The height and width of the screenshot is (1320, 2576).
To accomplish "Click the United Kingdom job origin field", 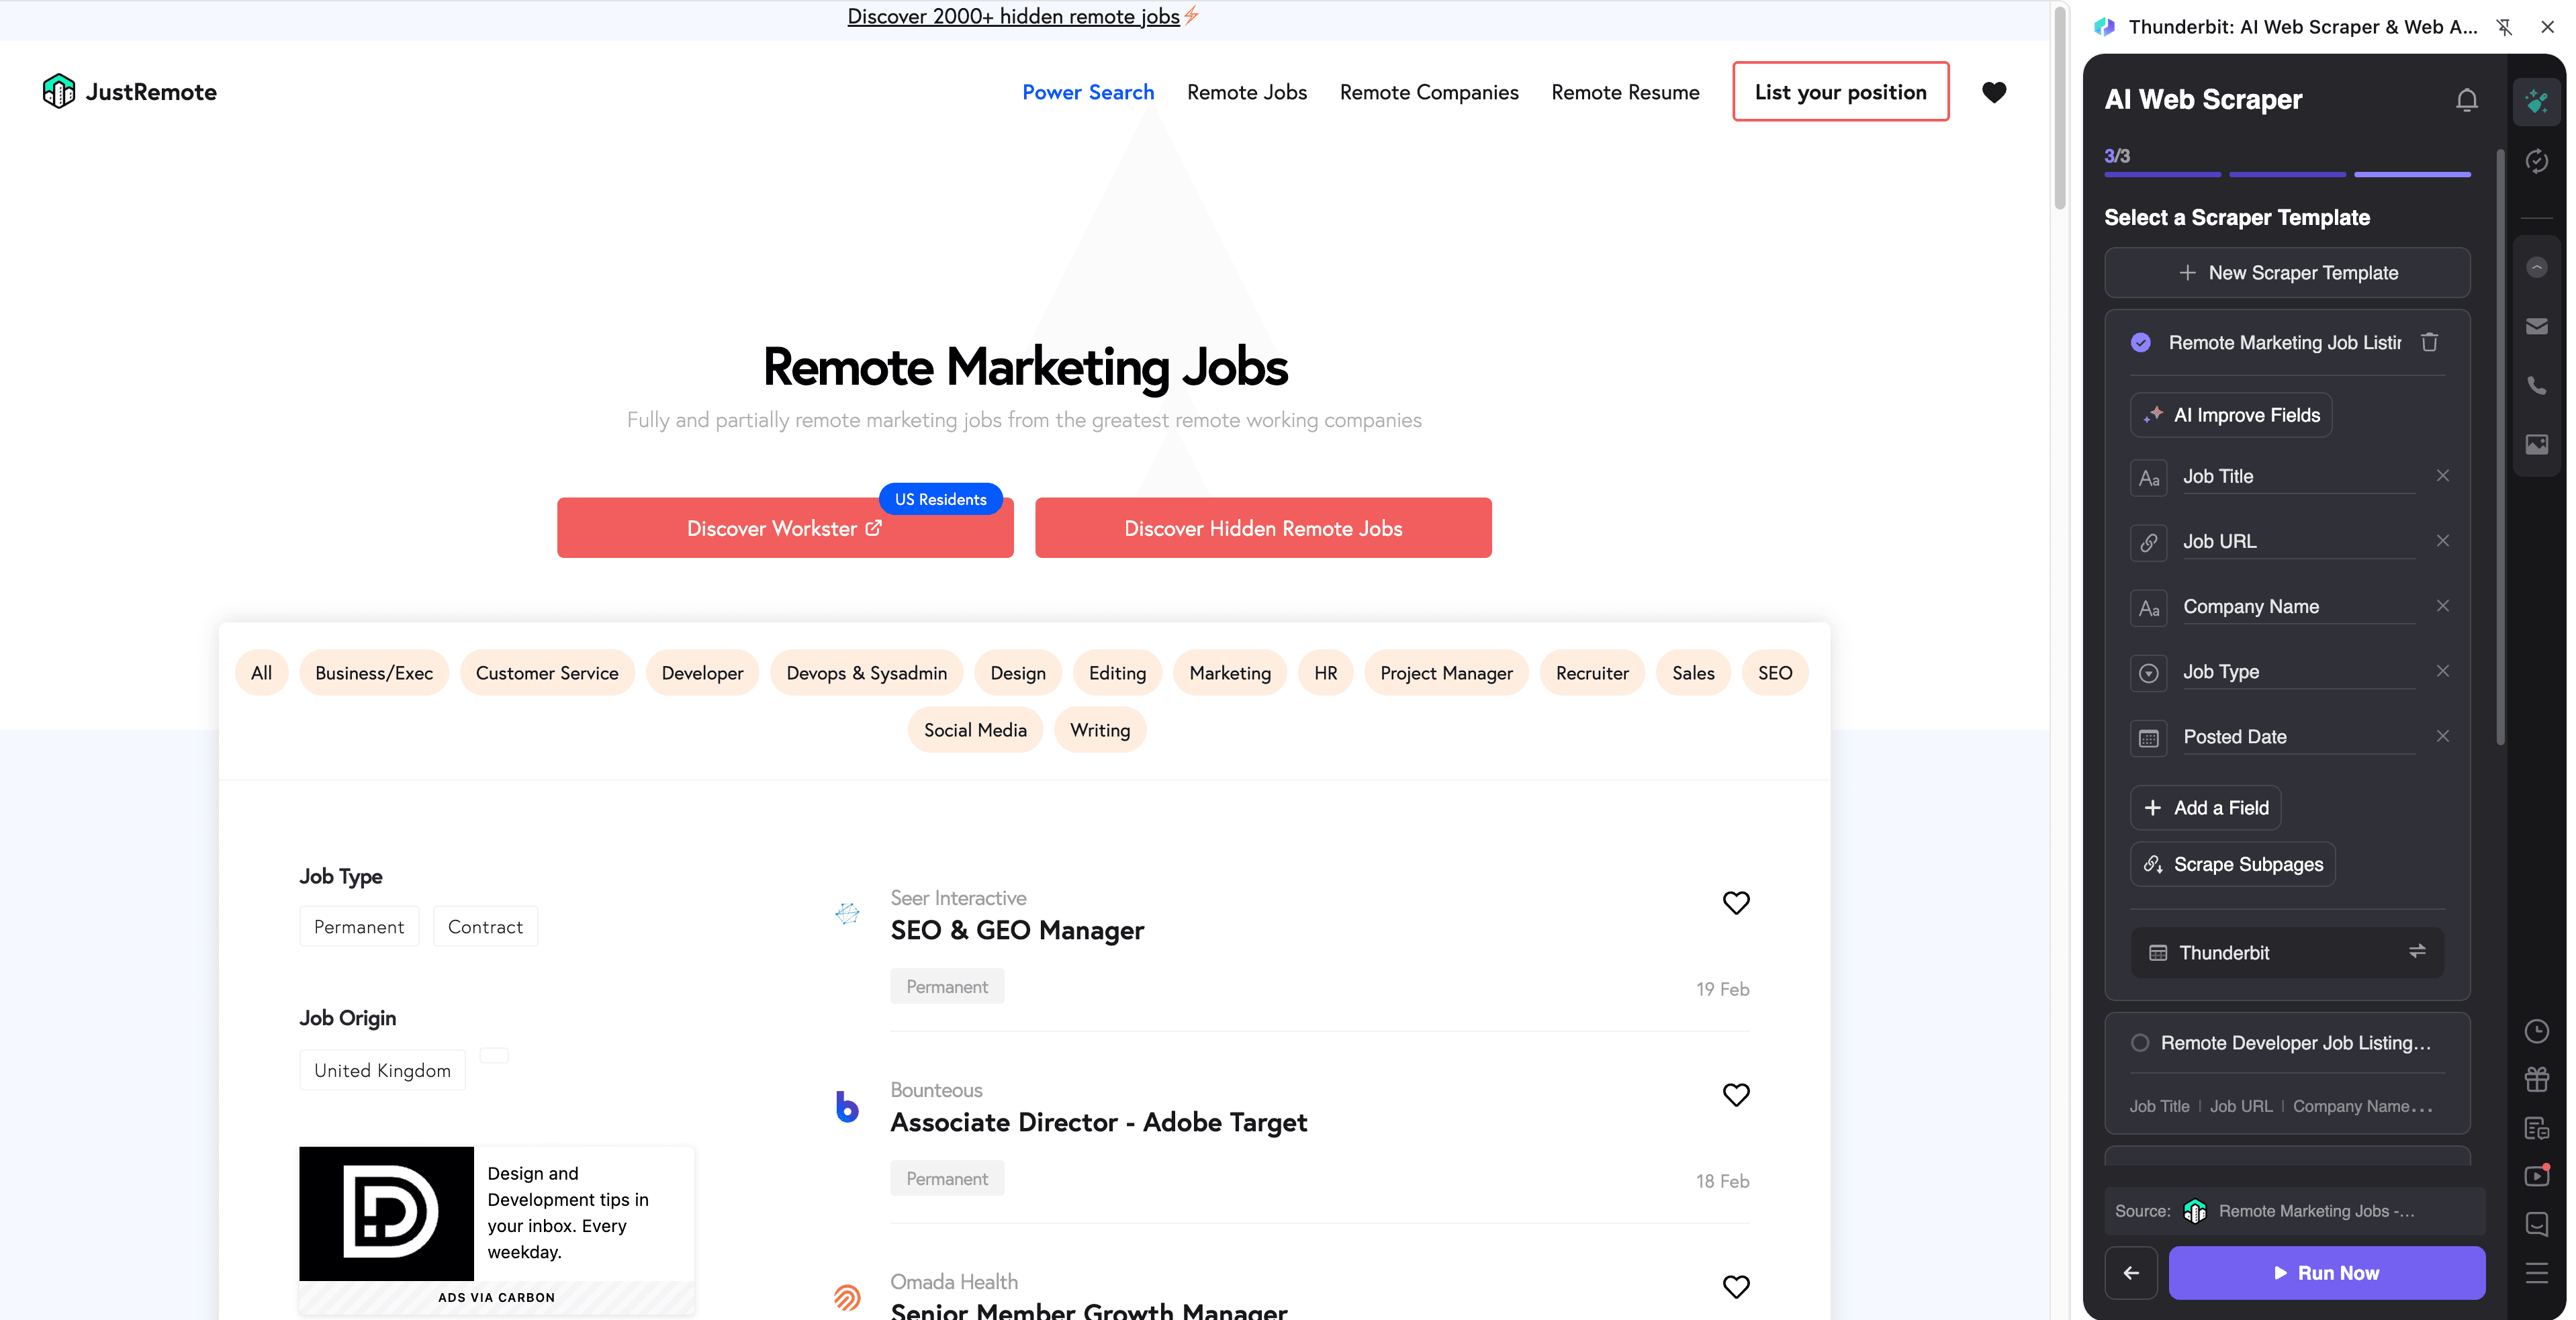I will pos(381,1069).
